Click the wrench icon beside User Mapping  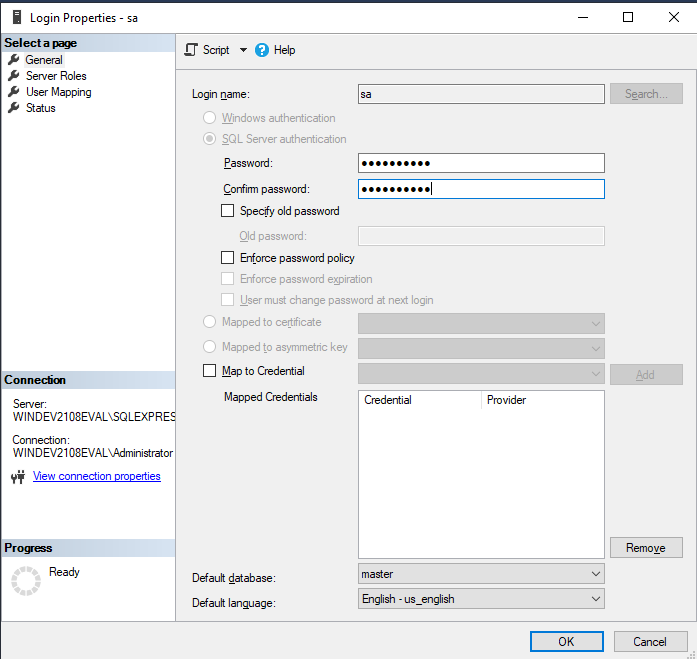(x=14, y=91)
